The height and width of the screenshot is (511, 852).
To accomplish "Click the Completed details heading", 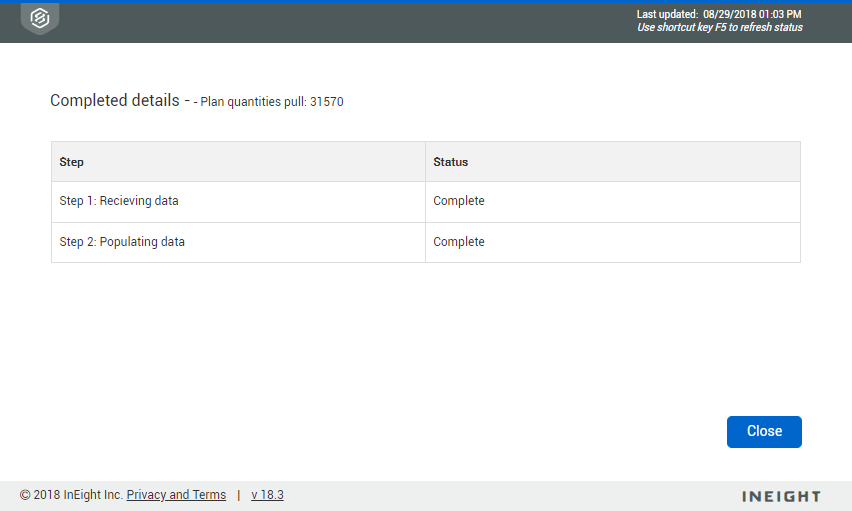I will pos(114,100).
